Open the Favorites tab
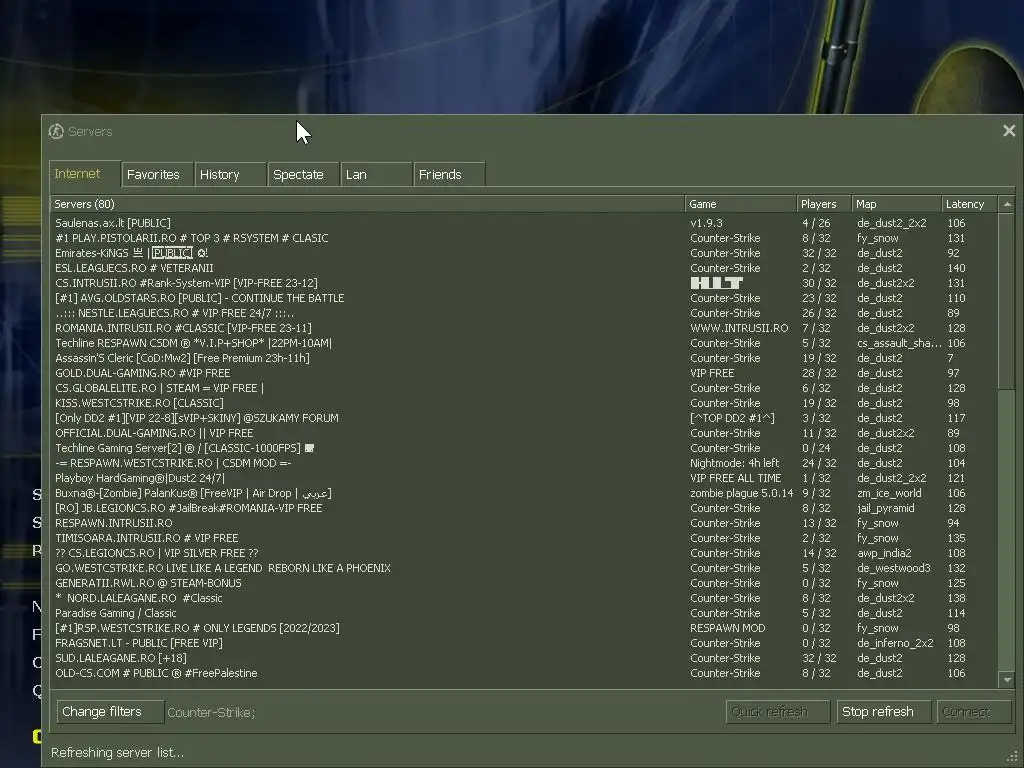1024x768 pixels. [x=157, y=174]
